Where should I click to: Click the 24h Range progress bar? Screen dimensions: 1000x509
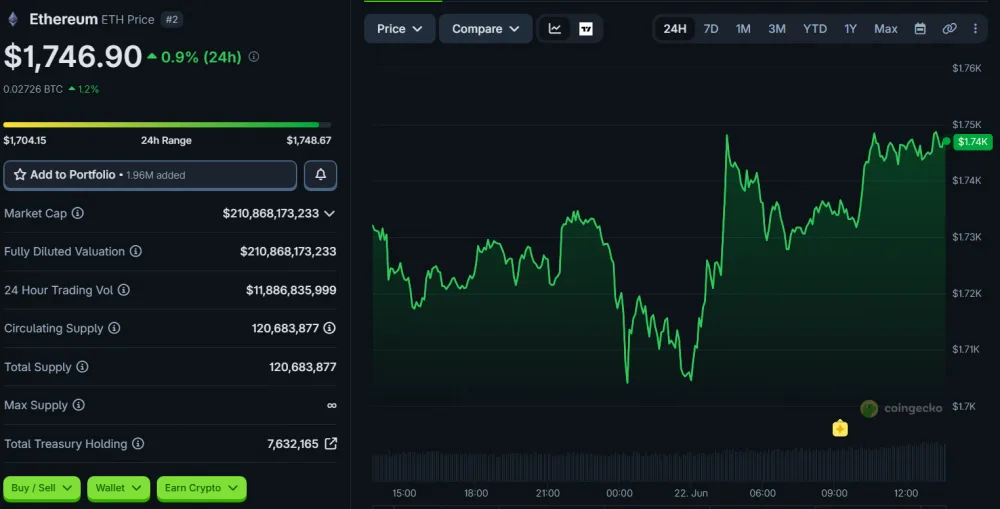[167, 124]
